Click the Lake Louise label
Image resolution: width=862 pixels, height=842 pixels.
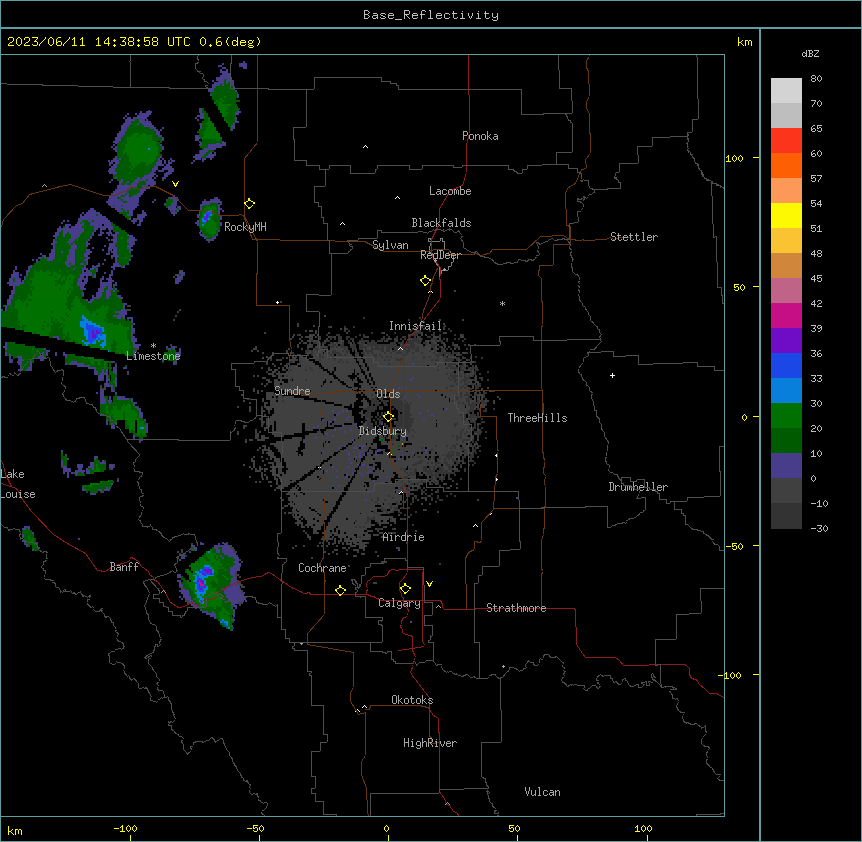pos(17,484)
